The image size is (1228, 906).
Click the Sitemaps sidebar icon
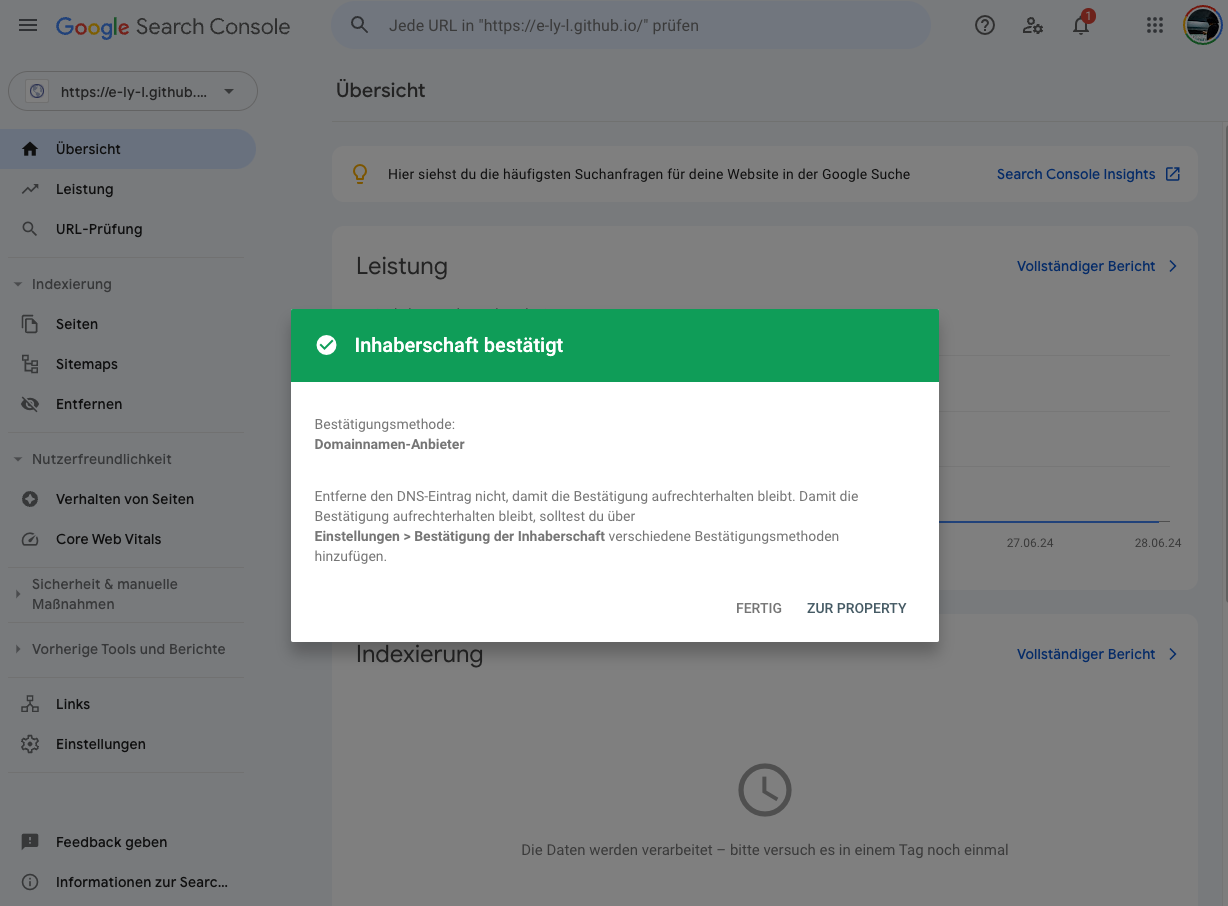[30, 364]
